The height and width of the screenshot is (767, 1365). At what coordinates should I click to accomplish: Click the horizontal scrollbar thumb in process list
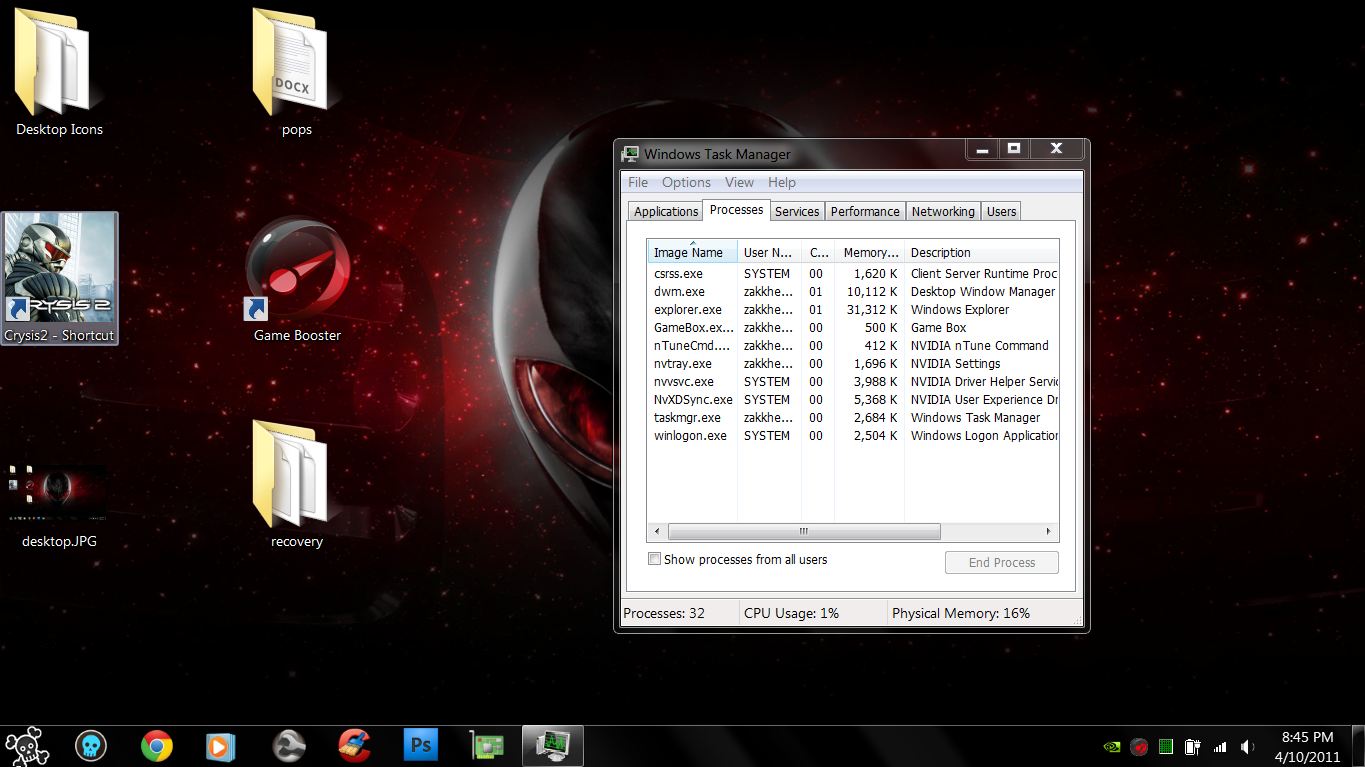804,531
